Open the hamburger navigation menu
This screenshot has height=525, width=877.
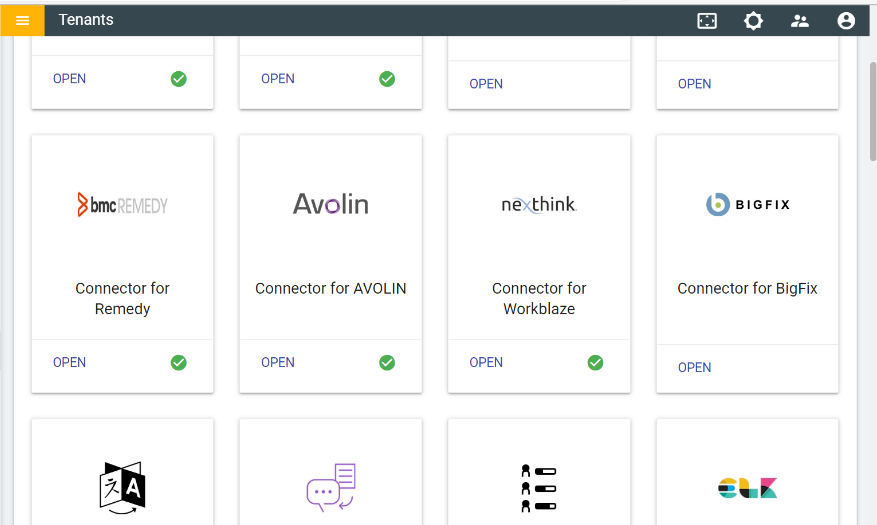point(22,21)
